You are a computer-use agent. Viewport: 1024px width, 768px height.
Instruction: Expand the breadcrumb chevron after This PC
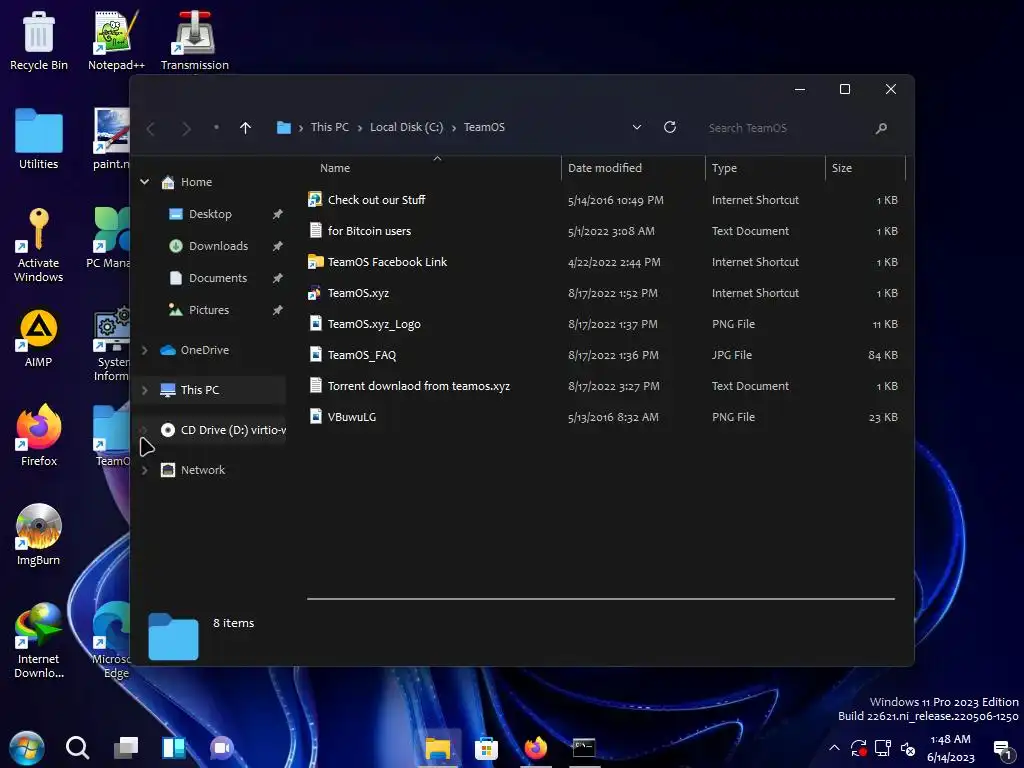coord(359,128)
